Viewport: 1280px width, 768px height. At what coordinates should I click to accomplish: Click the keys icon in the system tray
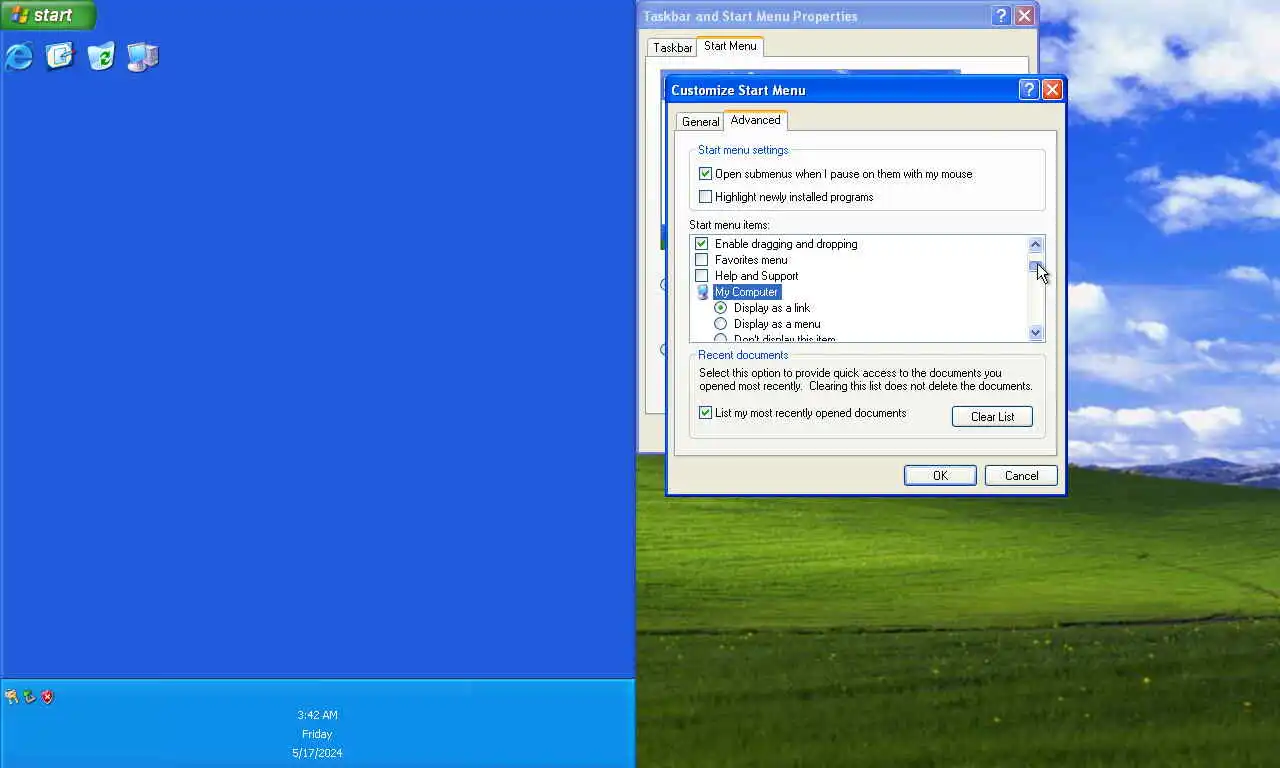pos(11,696)
